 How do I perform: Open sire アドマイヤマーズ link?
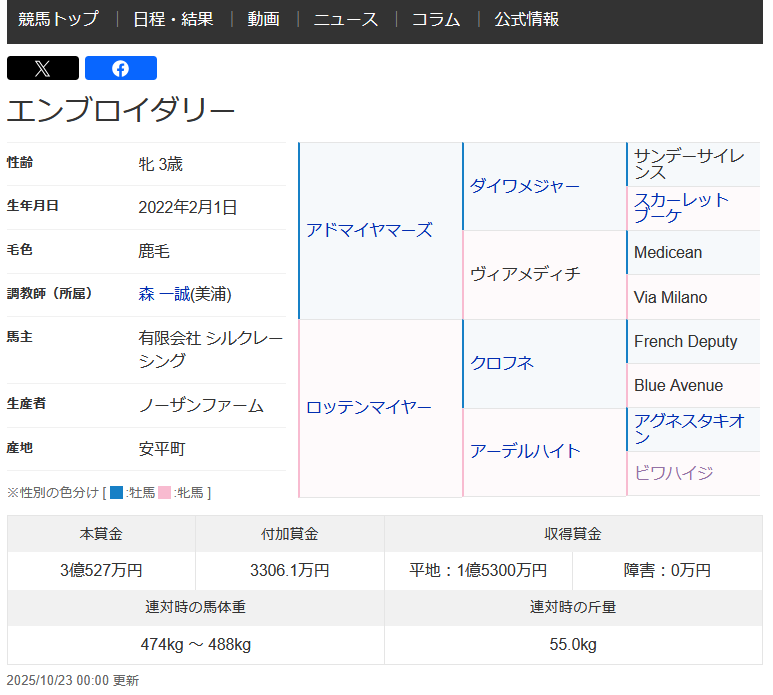[369, 230]
